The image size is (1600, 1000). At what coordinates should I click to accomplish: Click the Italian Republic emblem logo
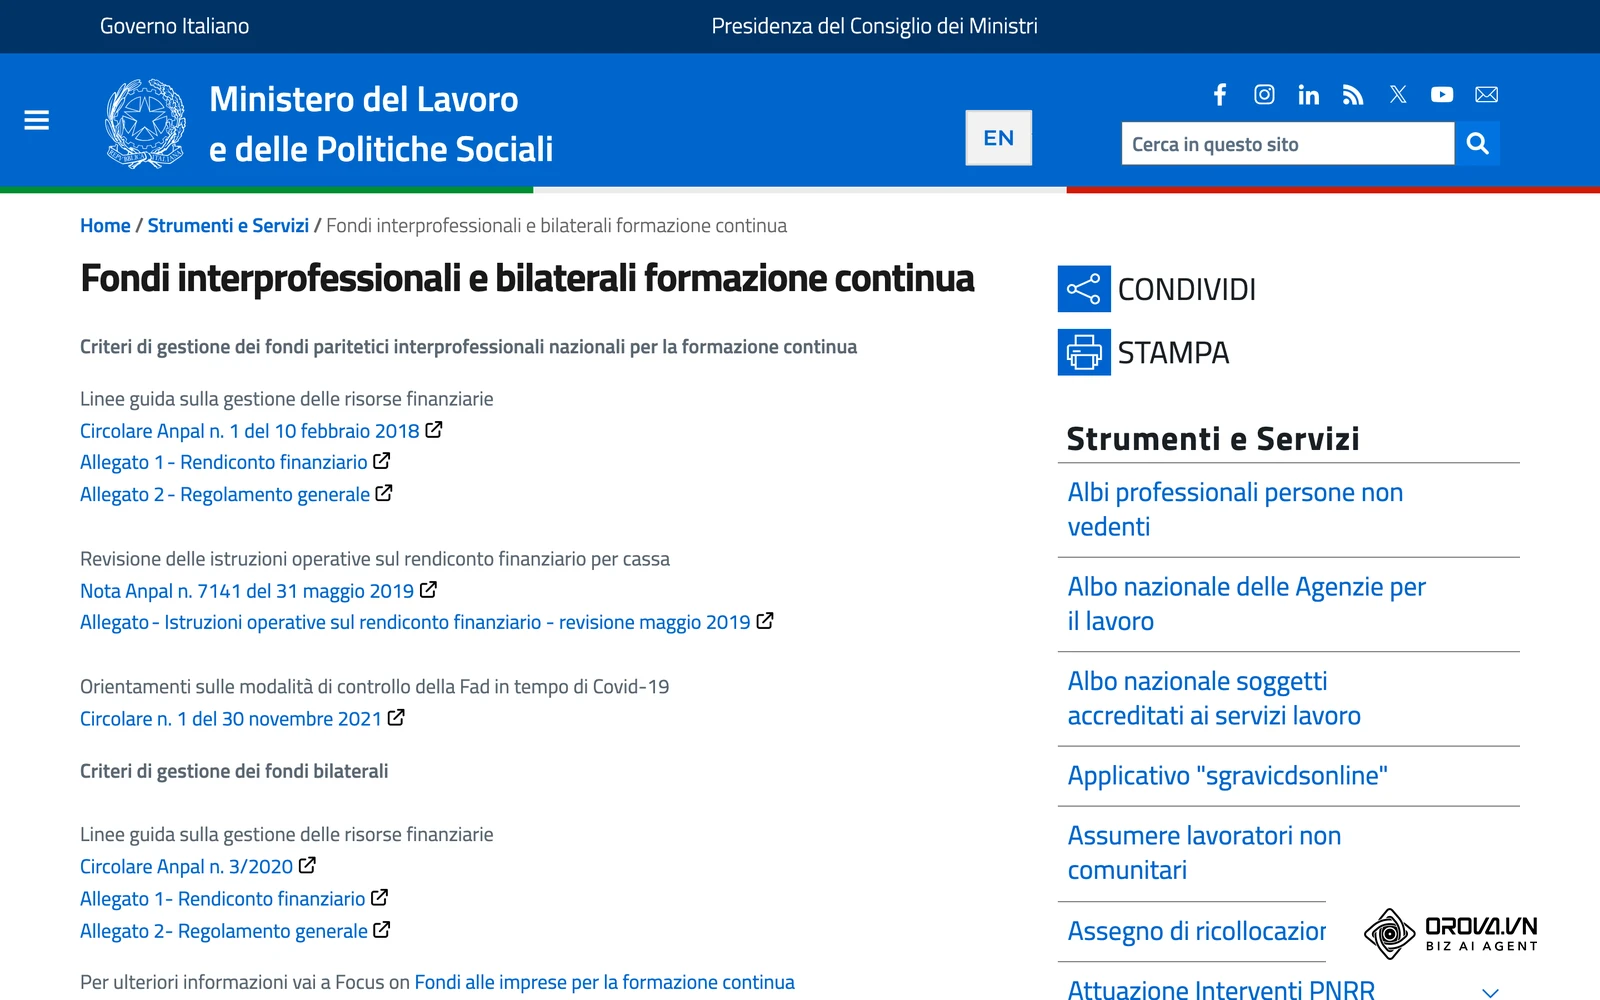tap(146, 123)
